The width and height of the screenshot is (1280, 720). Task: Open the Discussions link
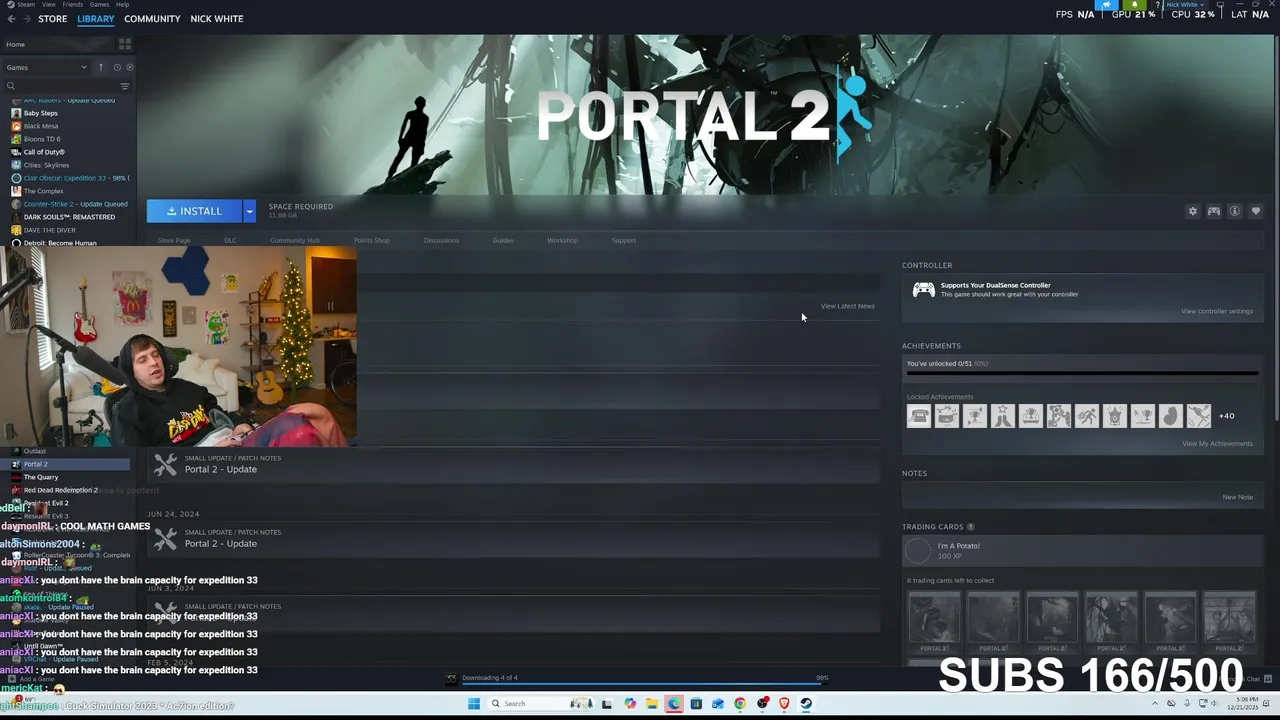(441, 240)
